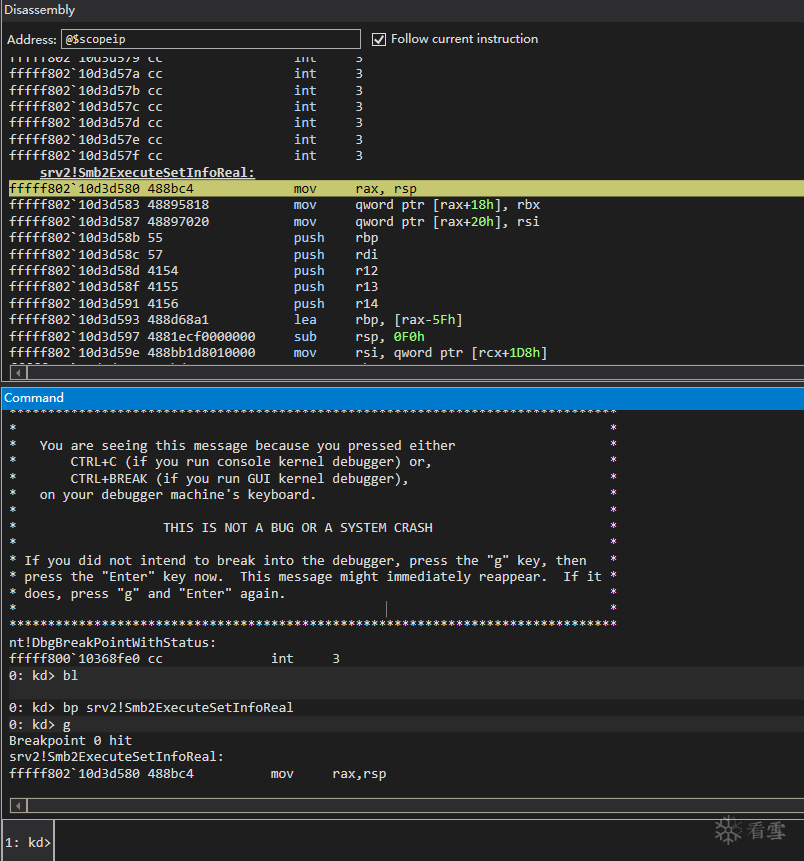Select the srv2!Smb2ExecuteSetInfoReal: line in Command output
Viewport: 804px width, 861px height.
[x=116, y=757]
